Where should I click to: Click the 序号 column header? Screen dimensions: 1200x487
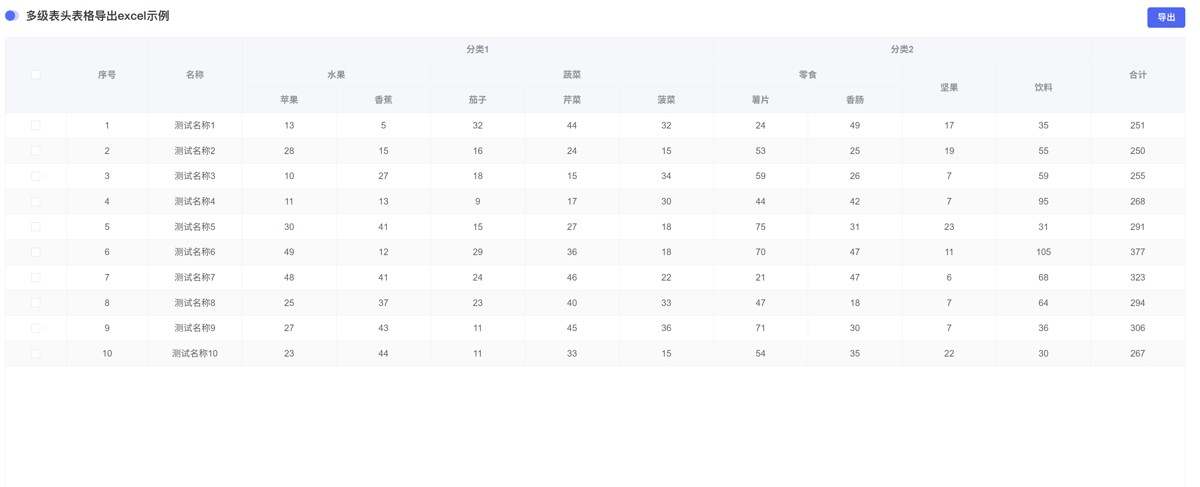coord(107,75)
